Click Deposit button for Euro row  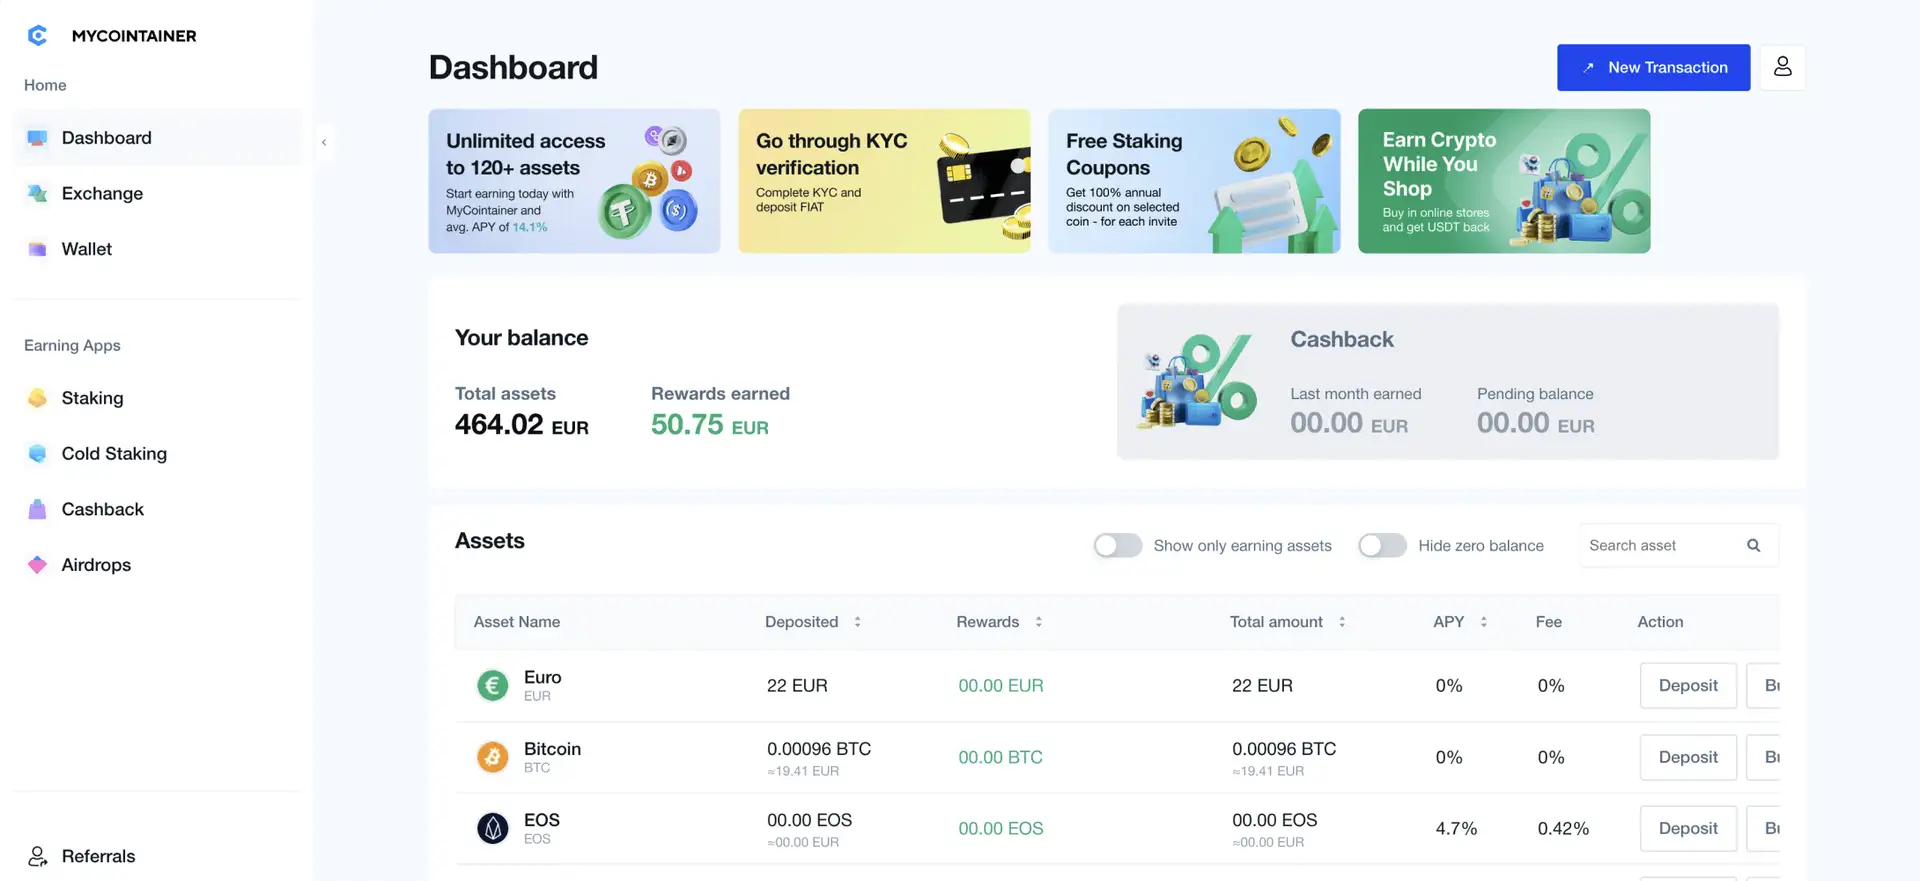1687,686
